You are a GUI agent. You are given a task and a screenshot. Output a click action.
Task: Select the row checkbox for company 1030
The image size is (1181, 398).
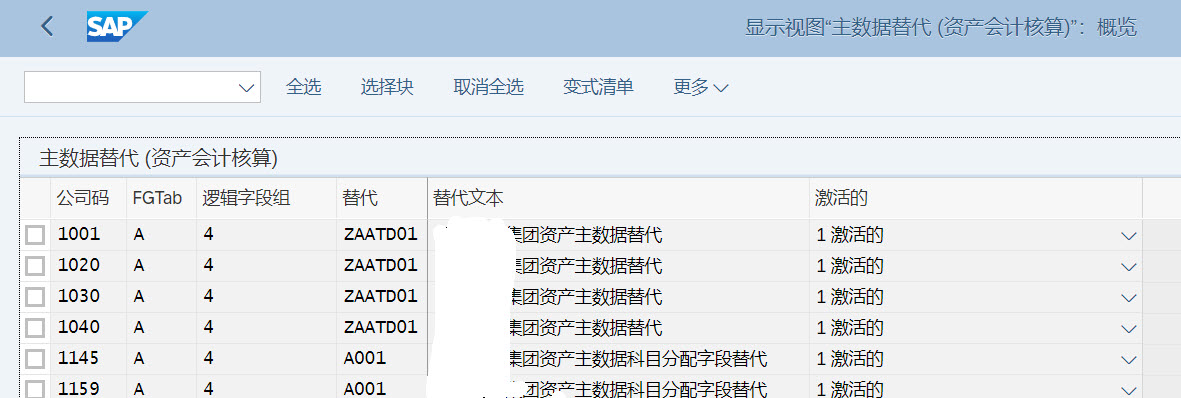coord(35,297)
